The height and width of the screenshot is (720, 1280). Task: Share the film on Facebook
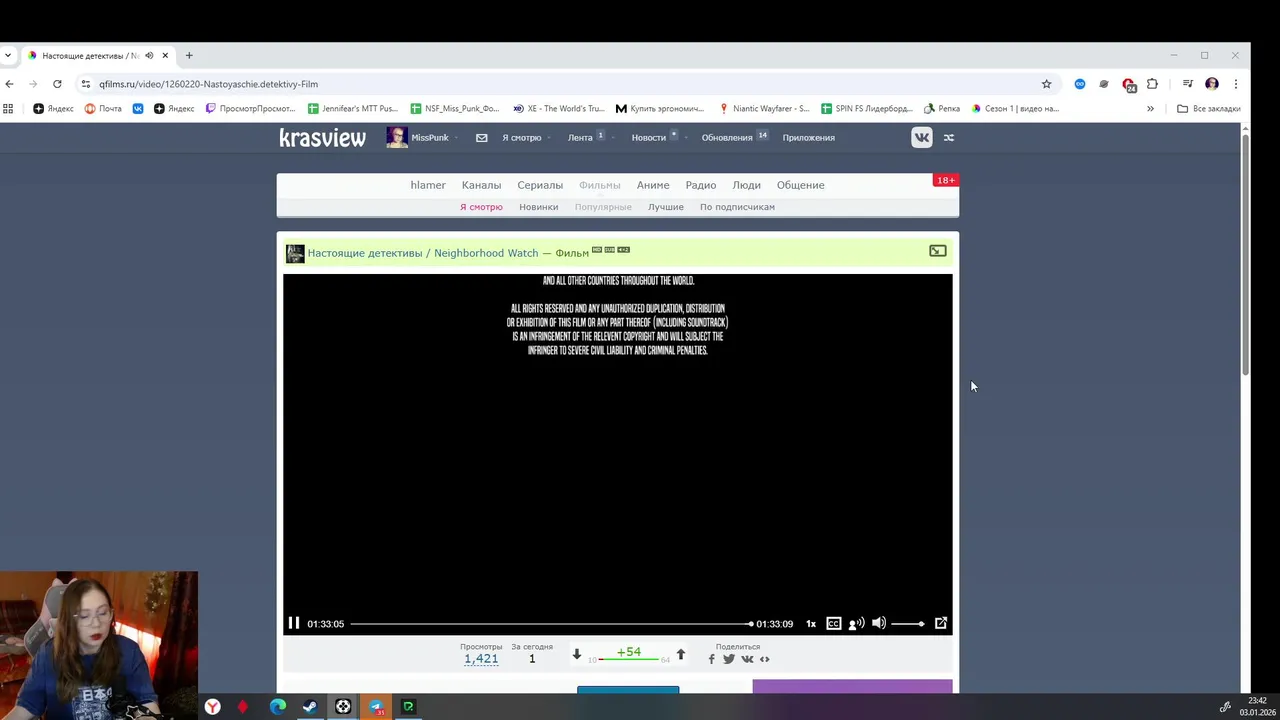tap(712, 659)
